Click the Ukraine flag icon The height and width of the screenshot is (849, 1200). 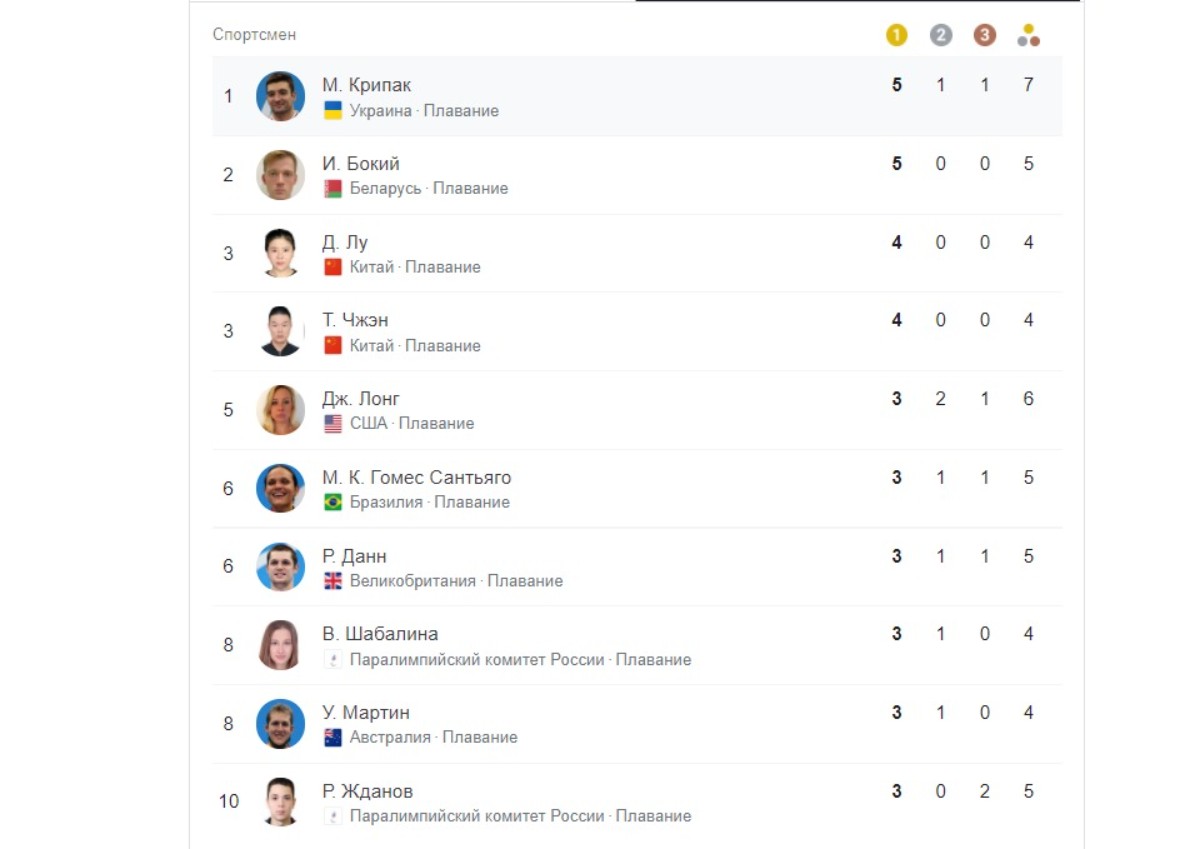(x=333, y=111)
